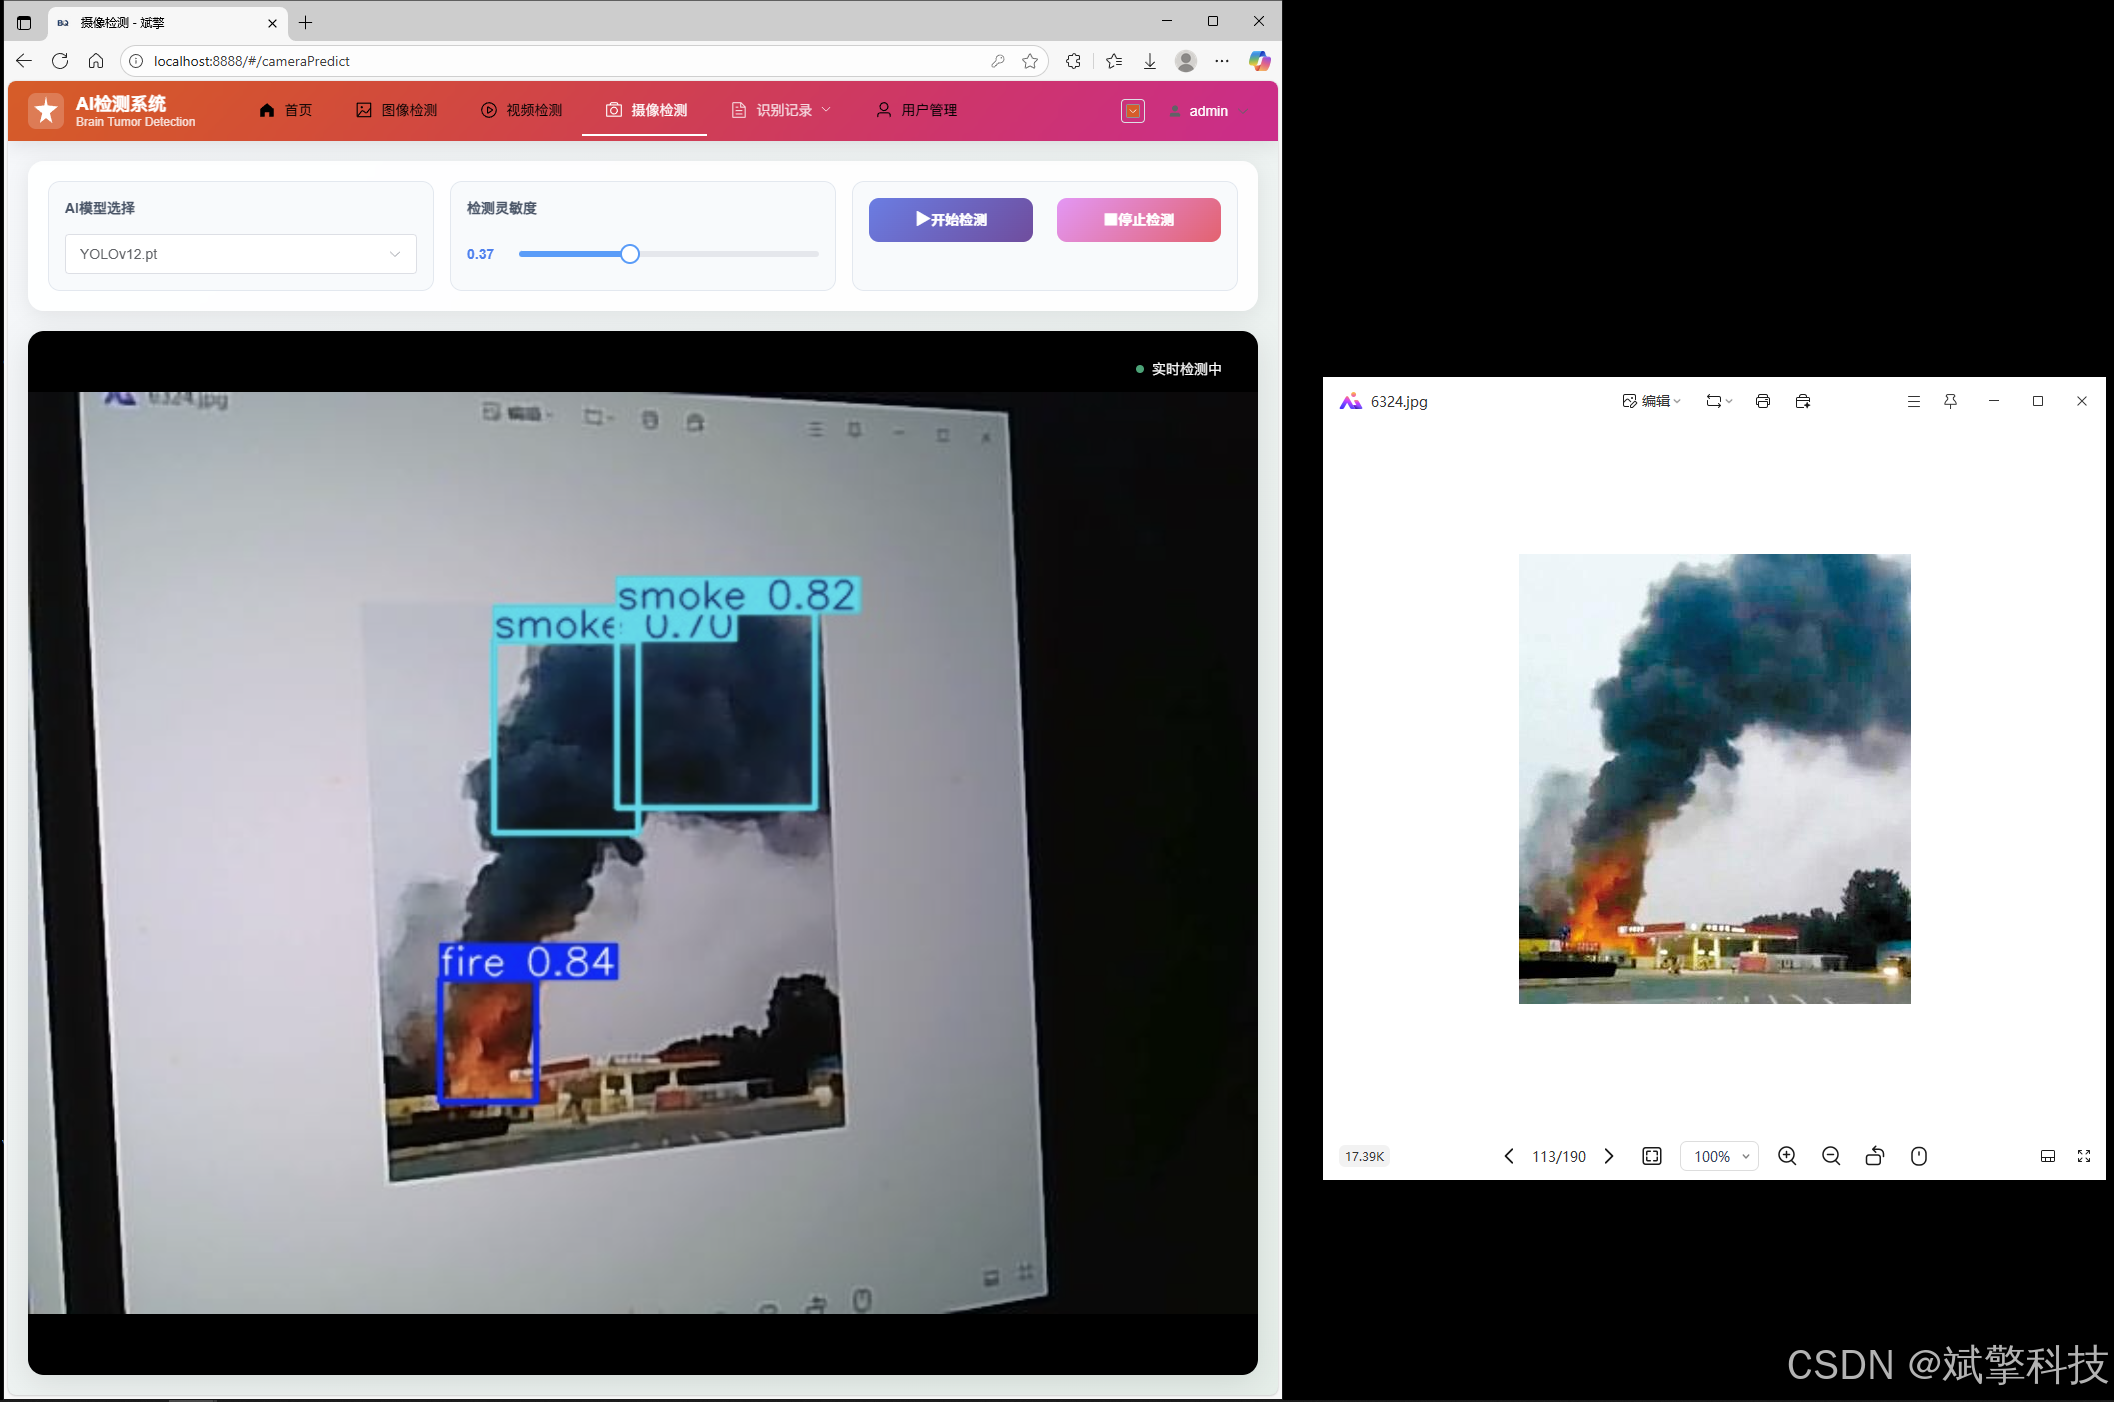Add page to browser favorites star

tap(1030, 61)
